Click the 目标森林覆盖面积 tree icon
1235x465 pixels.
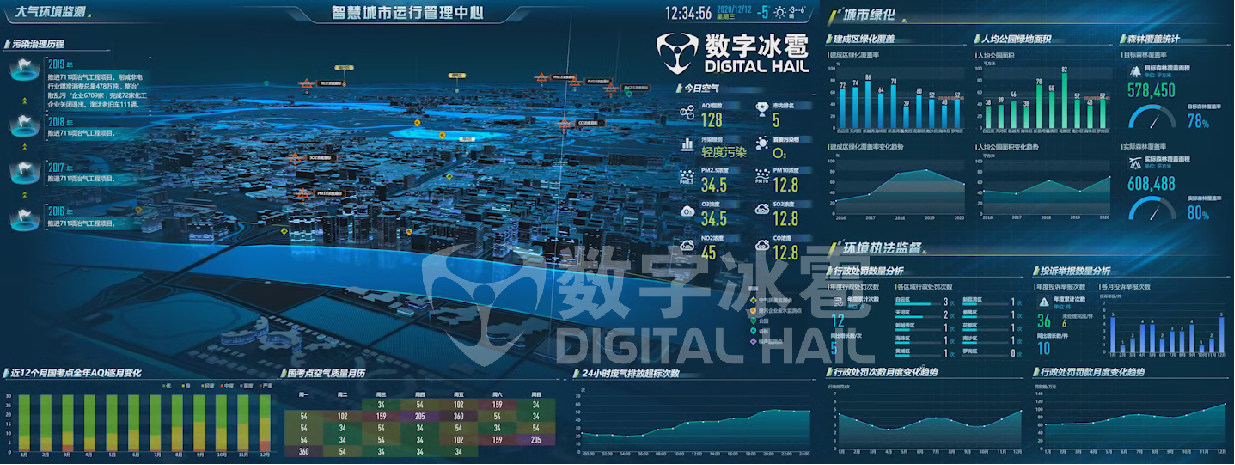point(1133,70)
